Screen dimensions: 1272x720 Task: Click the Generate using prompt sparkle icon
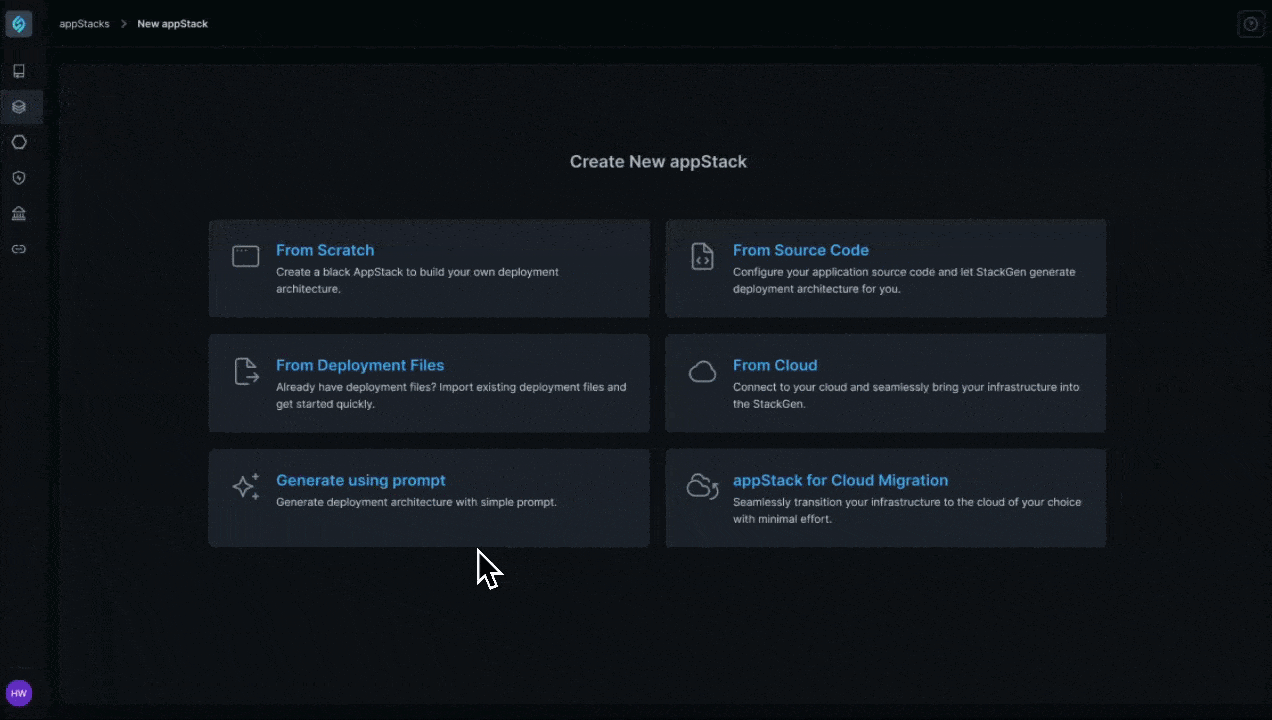[245, 486]
